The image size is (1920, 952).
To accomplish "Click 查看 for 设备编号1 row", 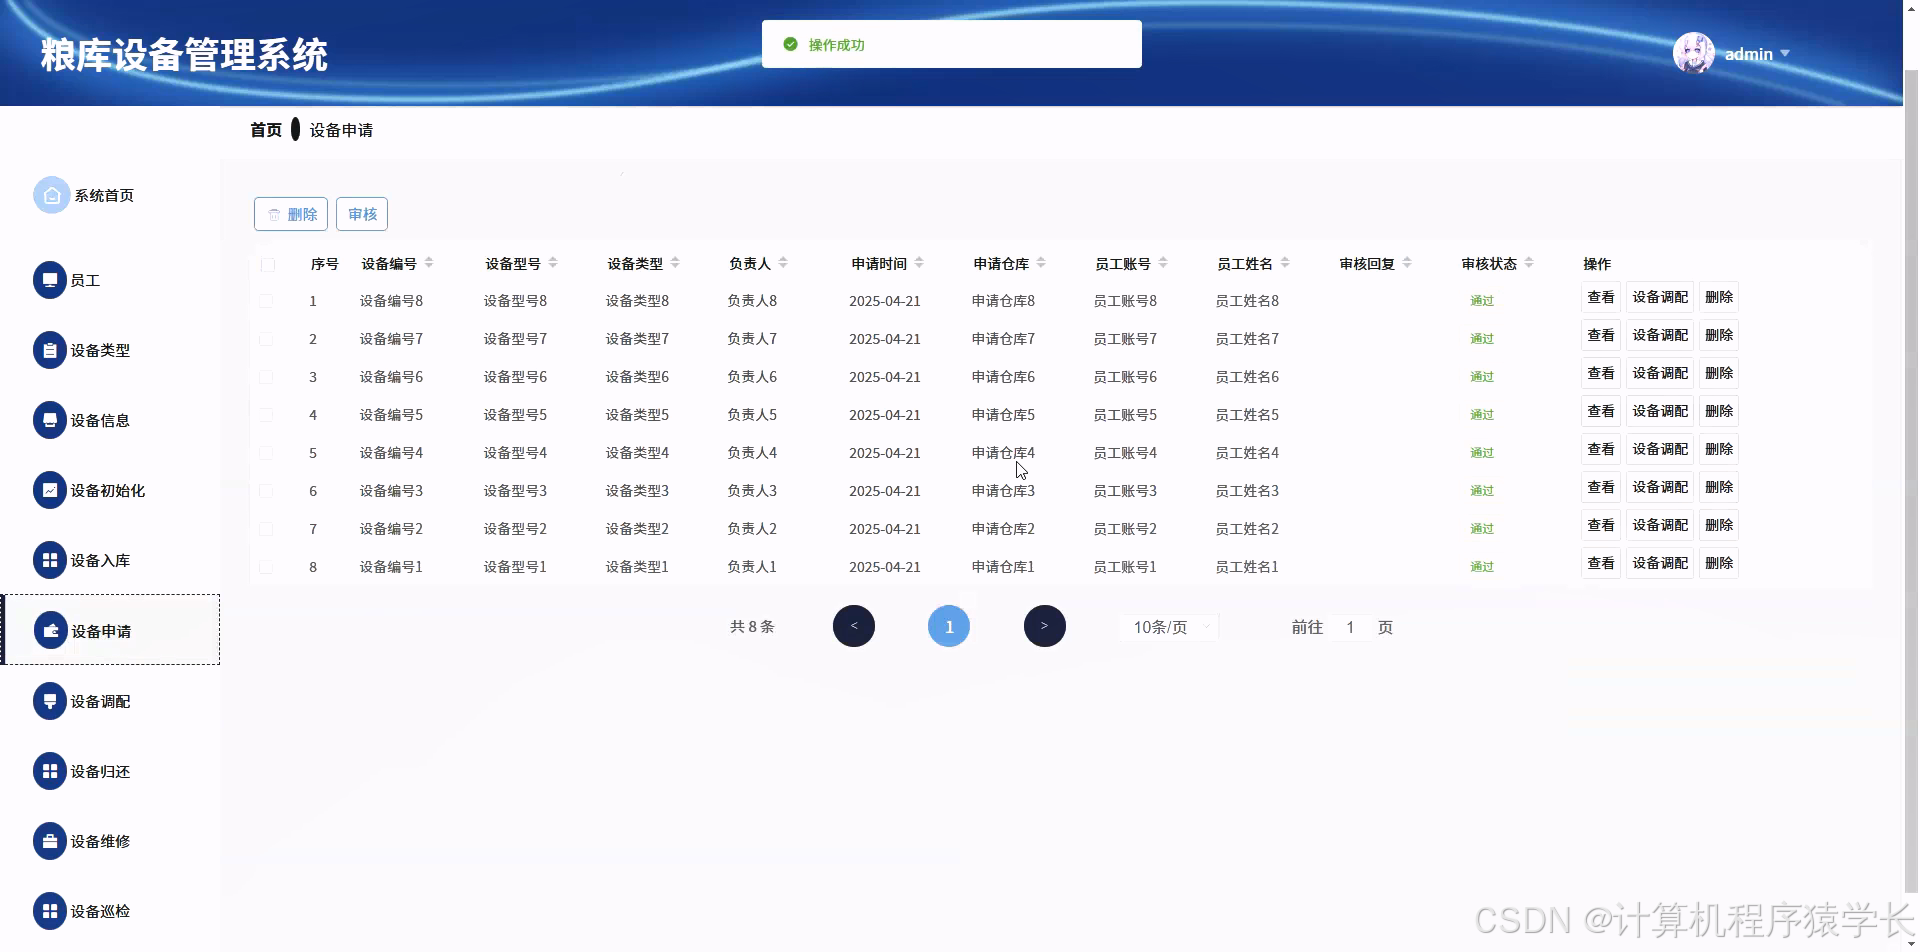I will 1601,563.
